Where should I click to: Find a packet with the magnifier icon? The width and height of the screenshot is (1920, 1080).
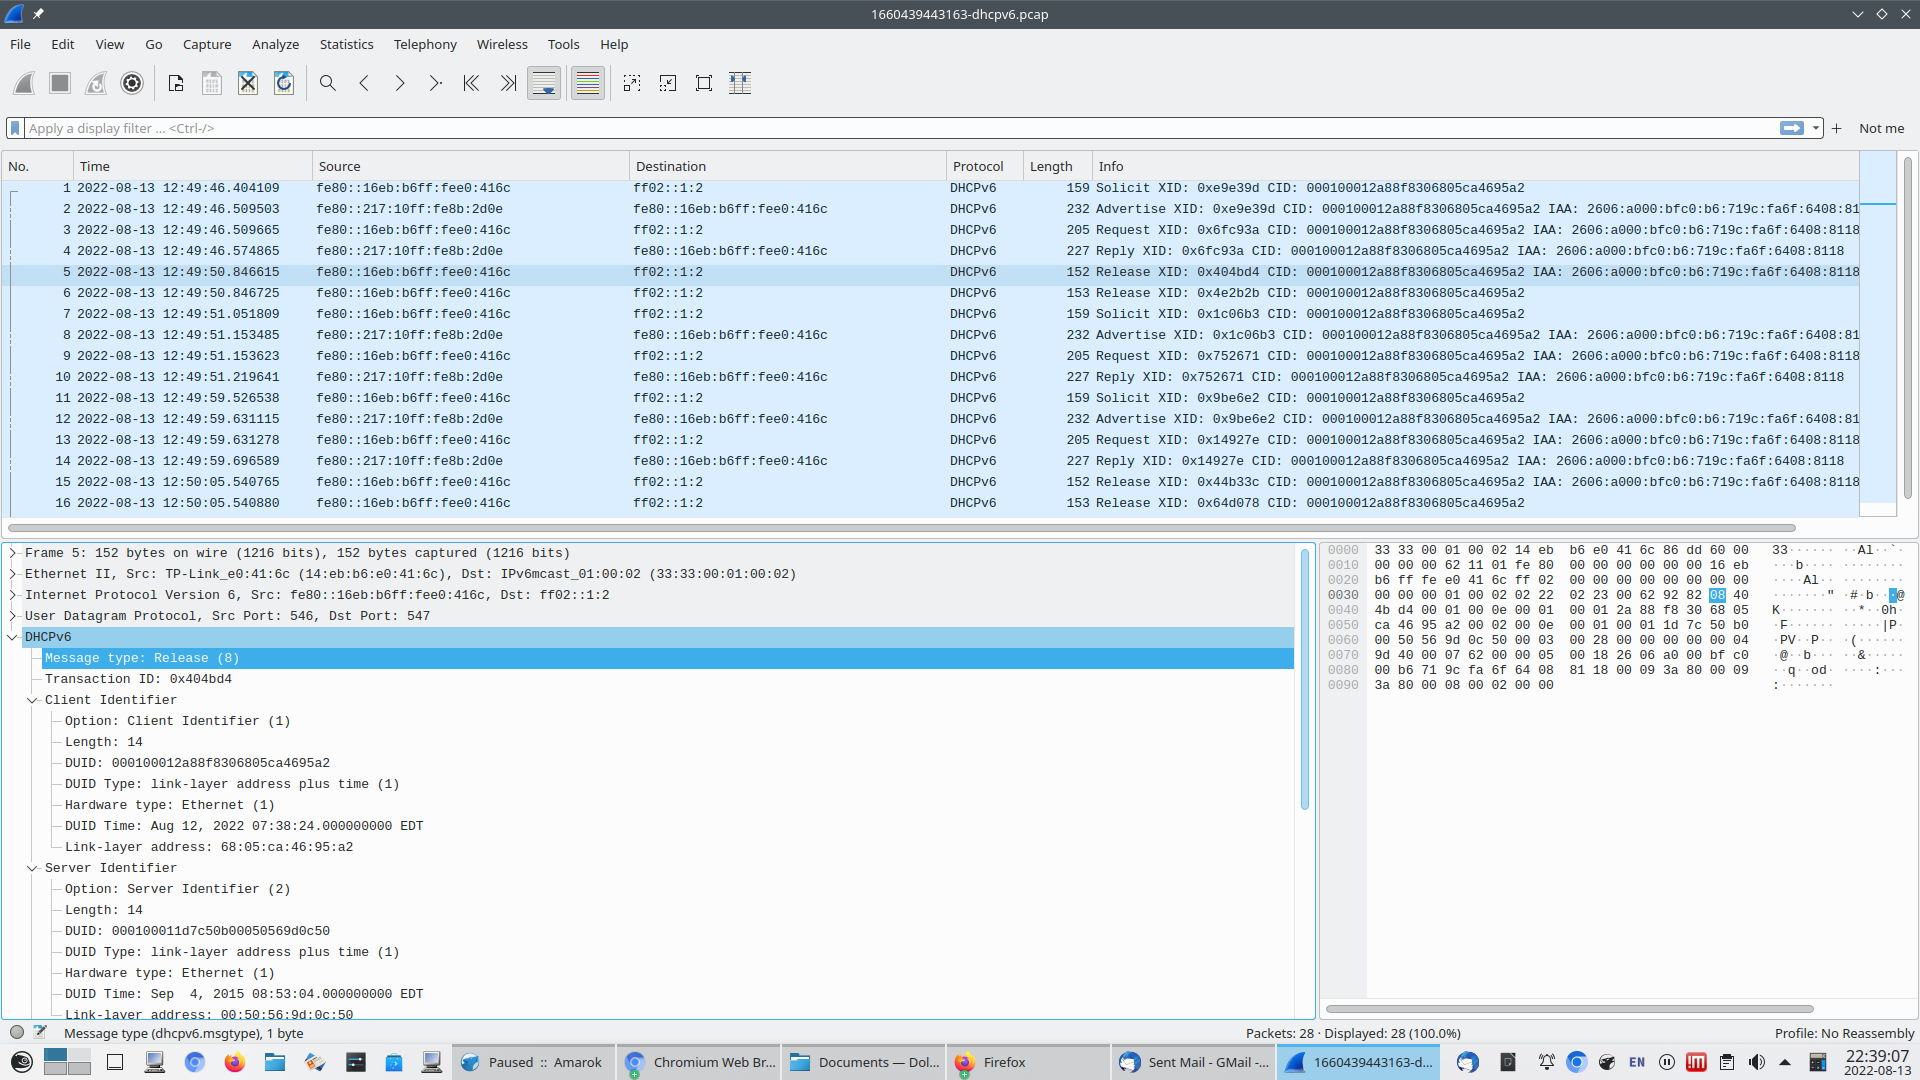[328, 83]
